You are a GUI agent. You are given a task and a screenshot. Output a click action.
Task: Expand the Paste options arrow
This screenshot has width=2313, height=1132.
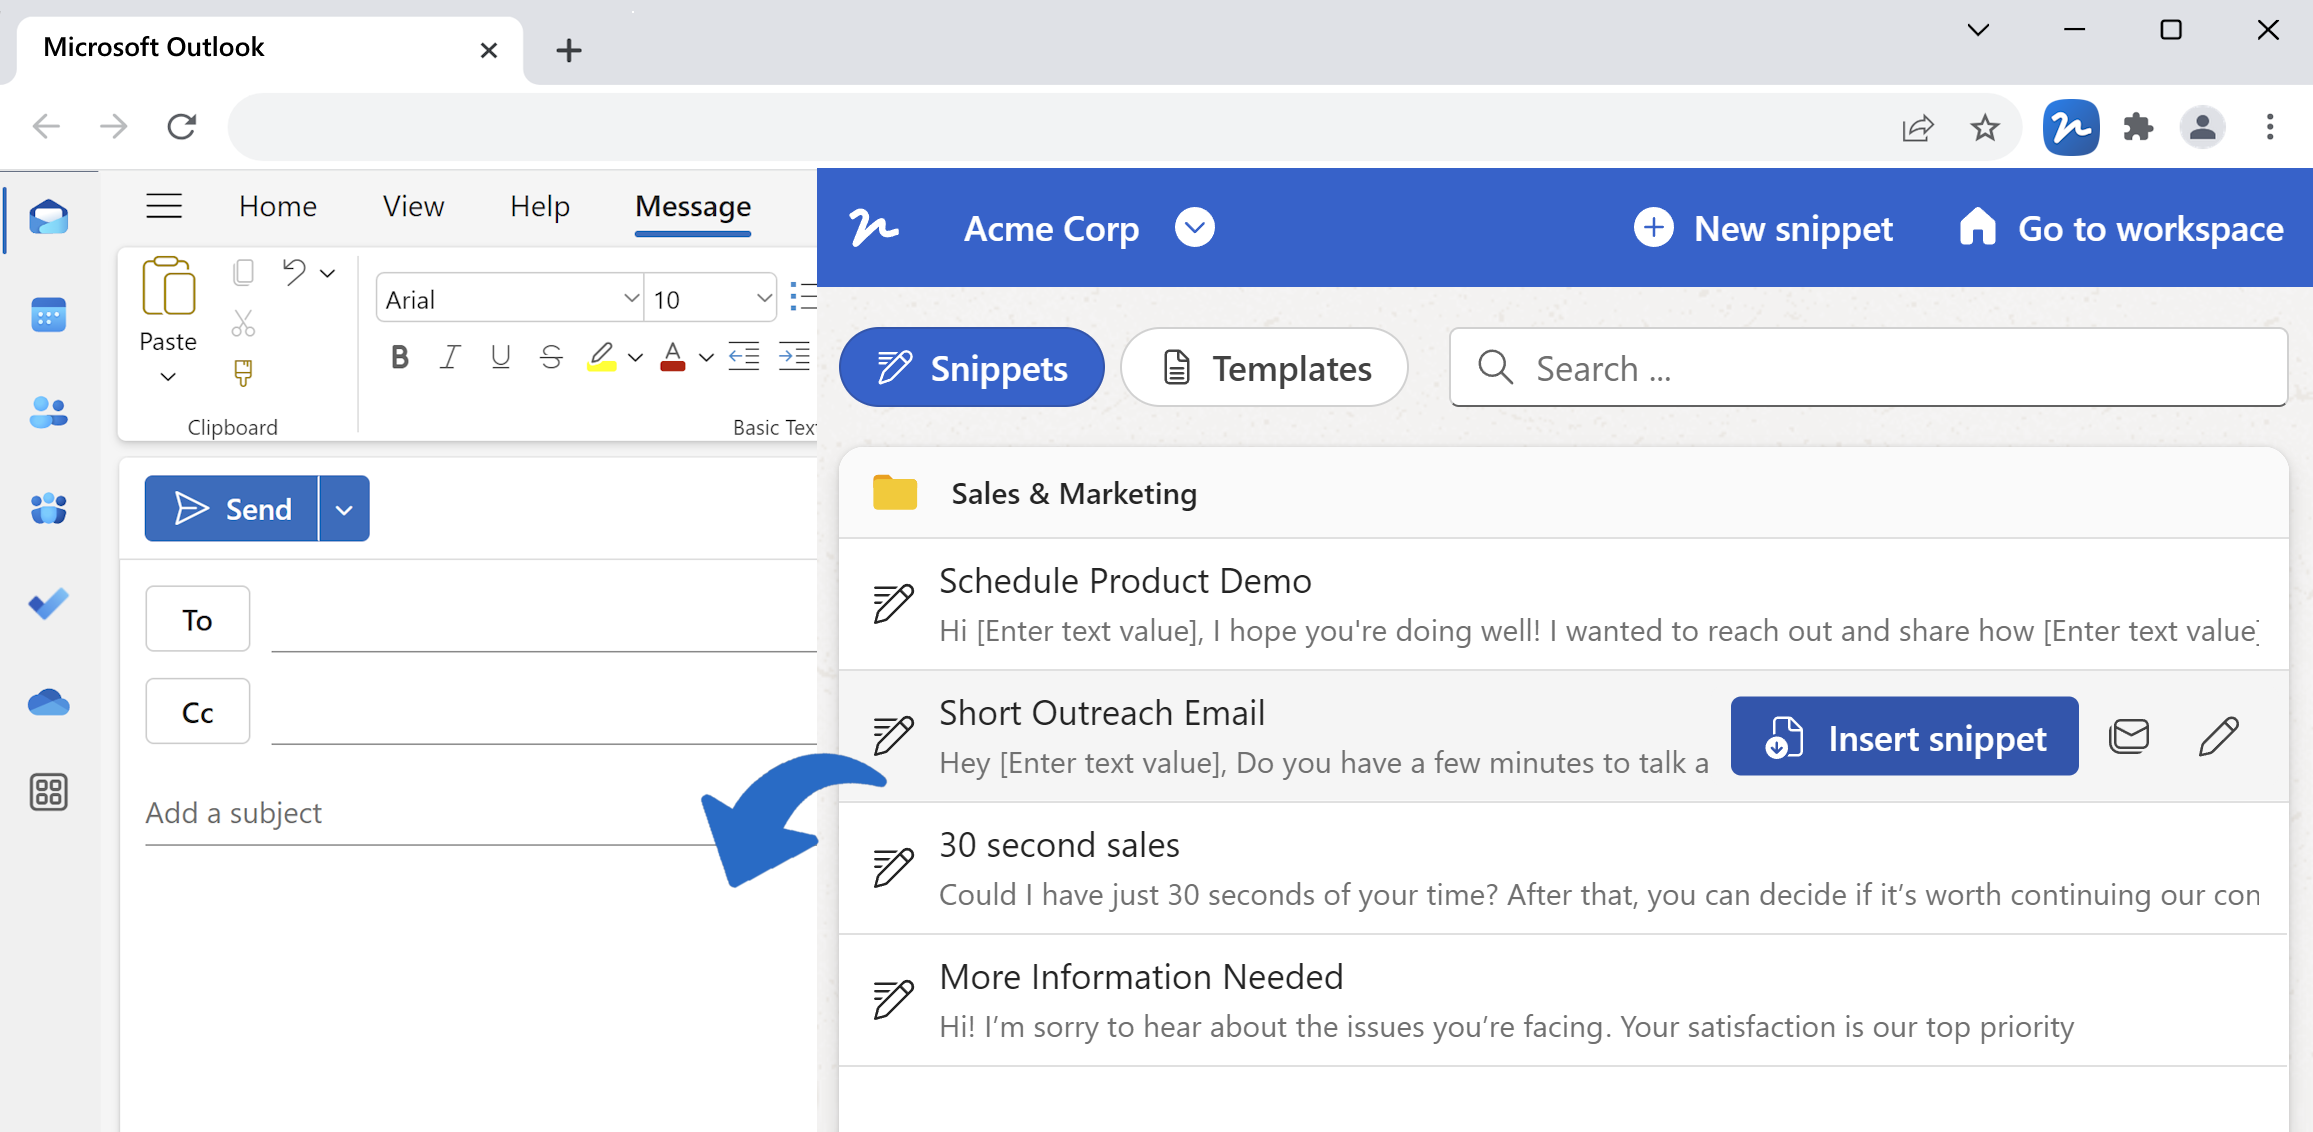[x=168, y=377]
